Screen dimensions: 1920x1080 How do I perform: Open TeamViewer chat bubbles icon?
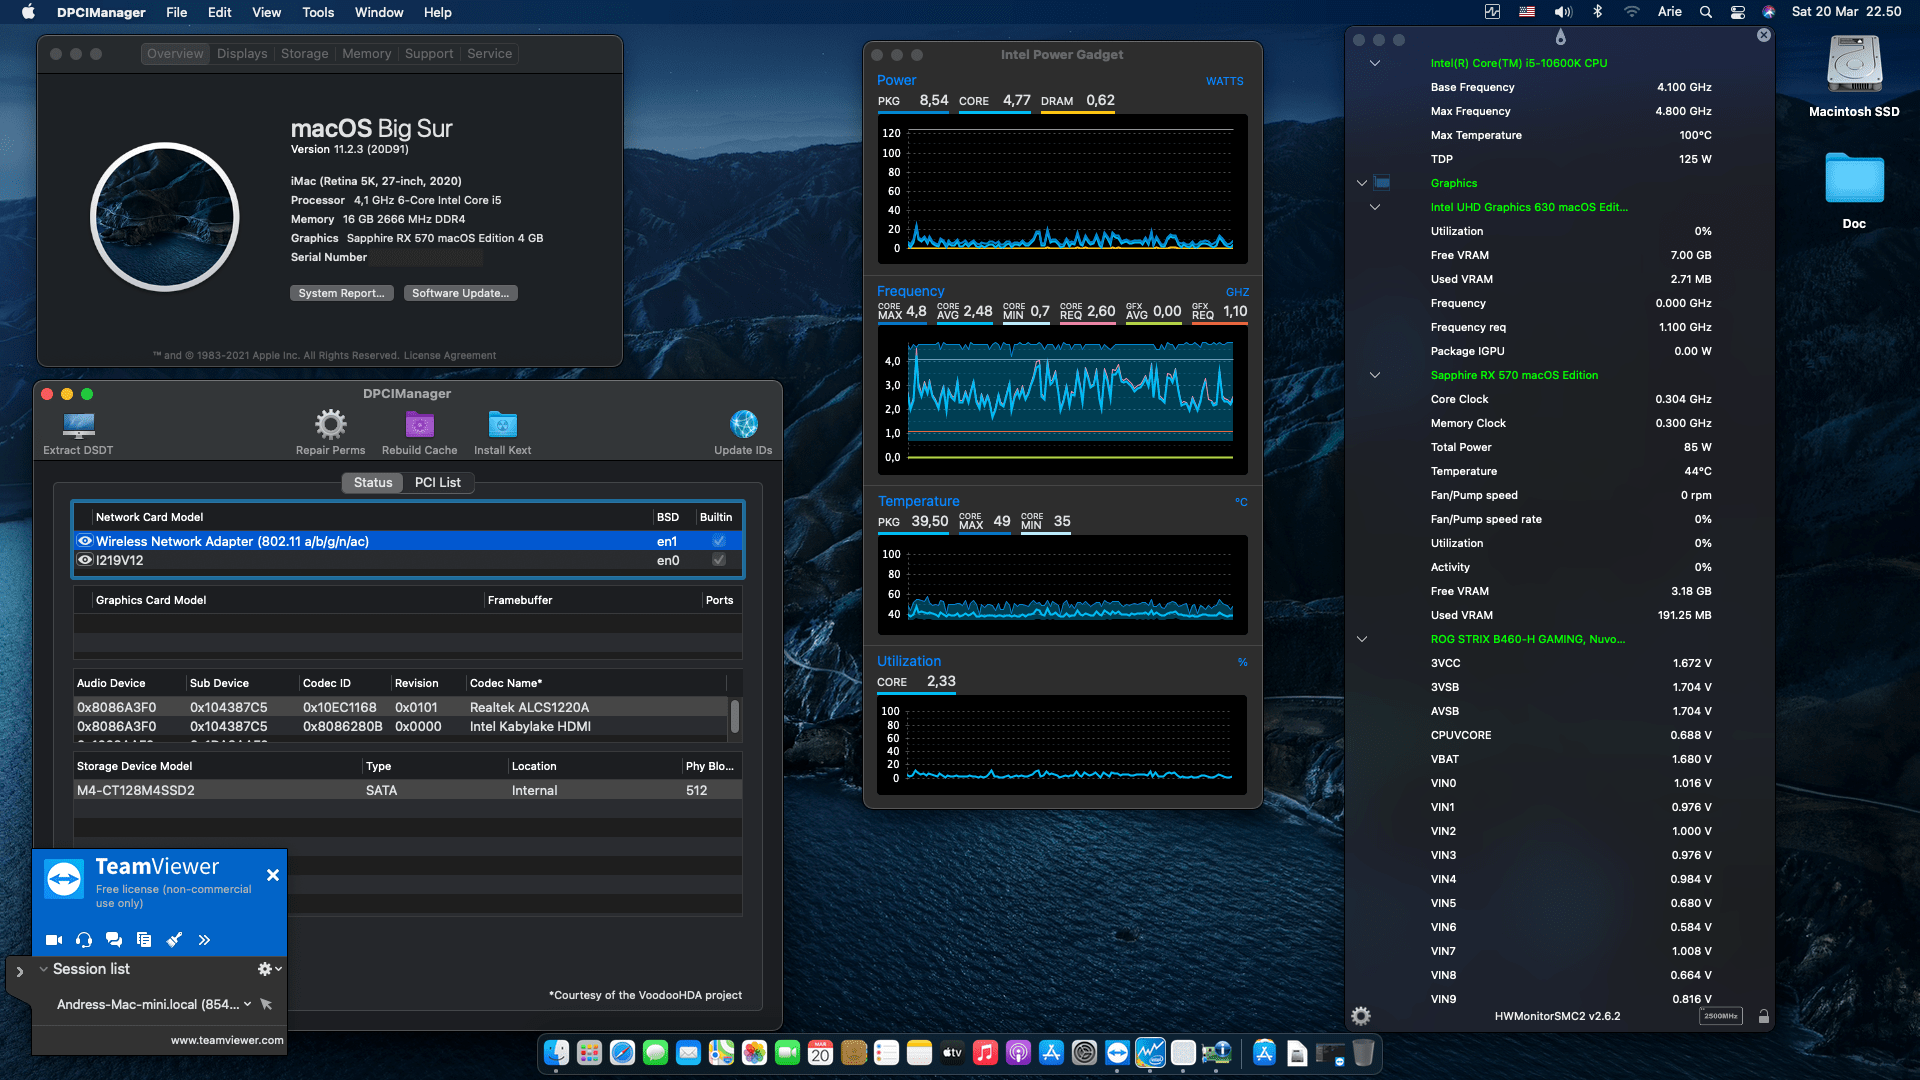(114, 940)
